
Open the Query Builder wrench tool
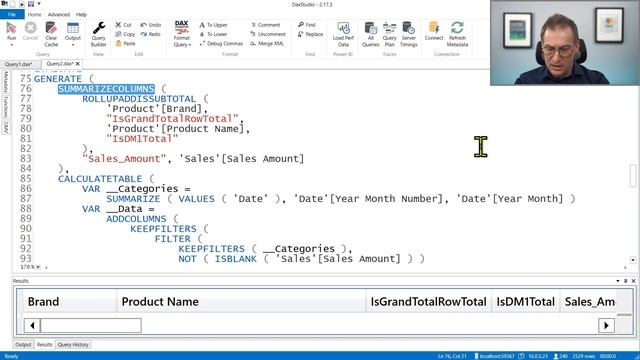click(98, 34)
